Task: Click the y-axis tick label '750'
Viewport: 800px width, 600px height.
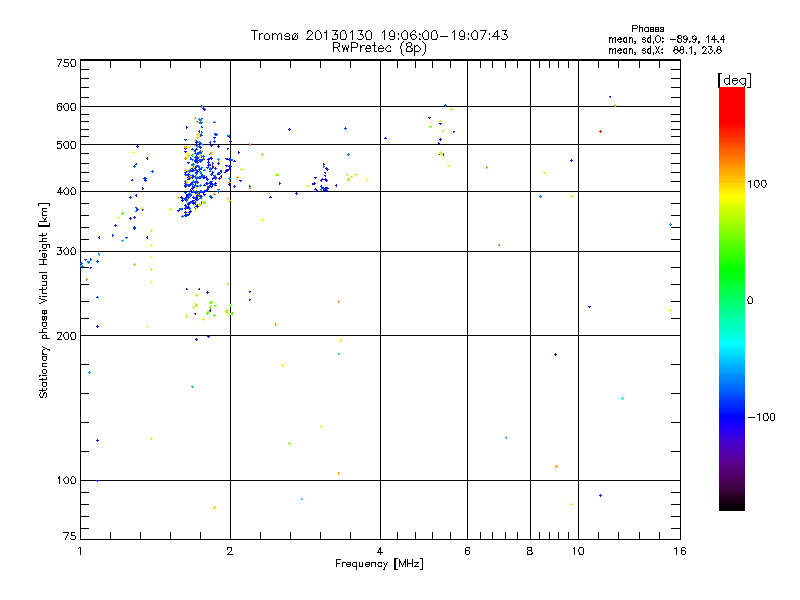Action: [66, 63]
